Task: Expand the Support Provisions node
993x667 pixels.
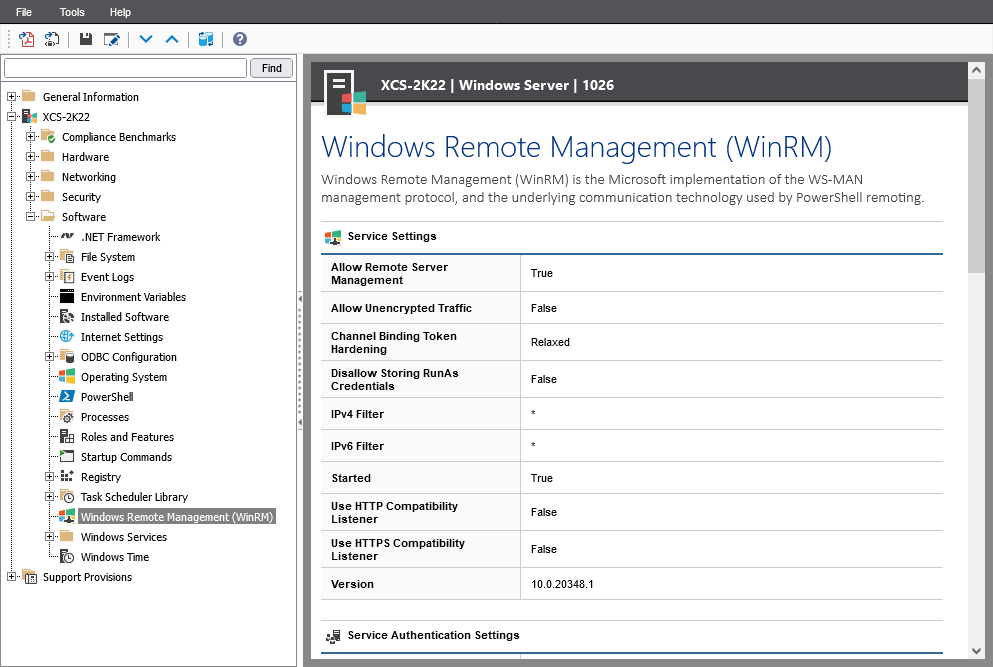Action: [x=11, y=576]
